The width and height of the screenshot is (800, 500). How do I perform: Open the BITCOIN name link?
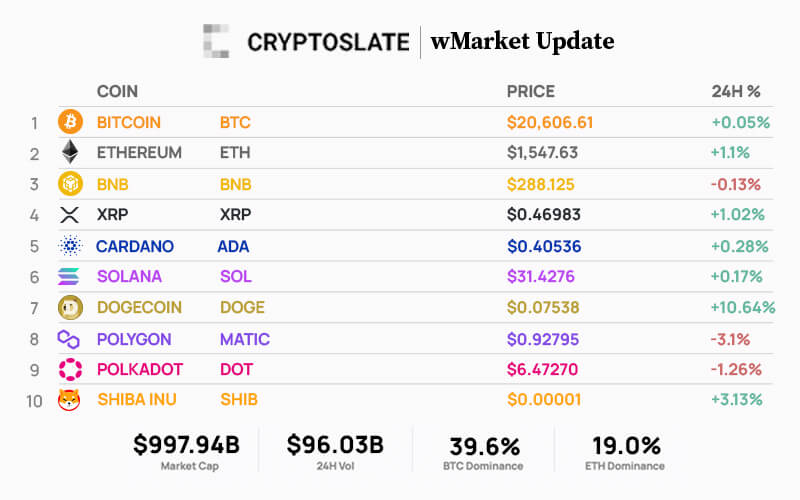pyautogui.click(x=129, y=123)
